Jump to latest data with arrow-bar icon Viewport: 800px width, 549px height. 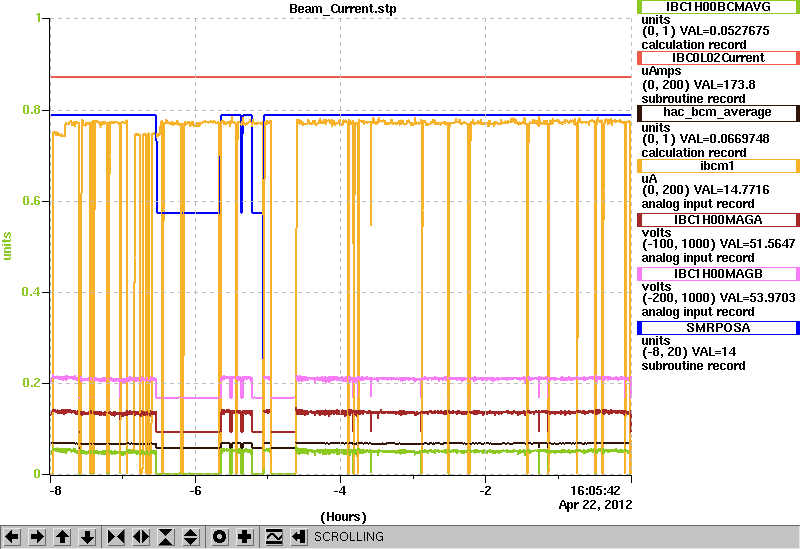[x=299, y=537]
